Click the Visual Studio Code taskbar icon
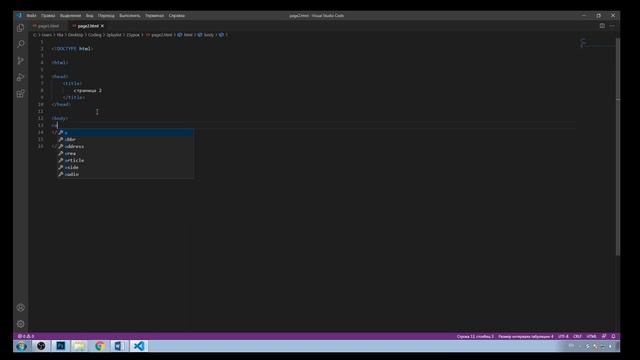 pos(139,346)
